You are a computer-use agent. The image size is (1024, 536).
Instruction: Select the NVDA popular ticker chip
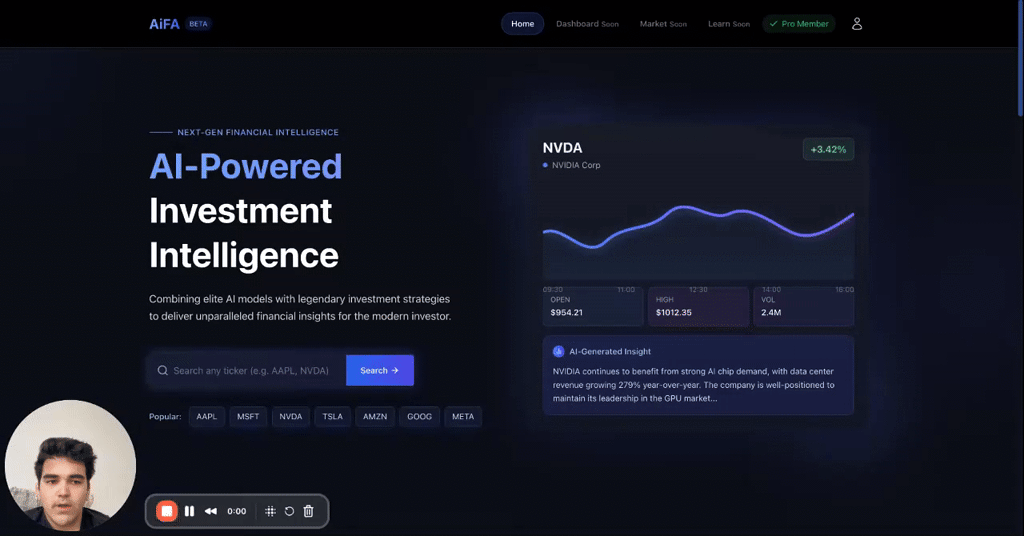[291, 417]
